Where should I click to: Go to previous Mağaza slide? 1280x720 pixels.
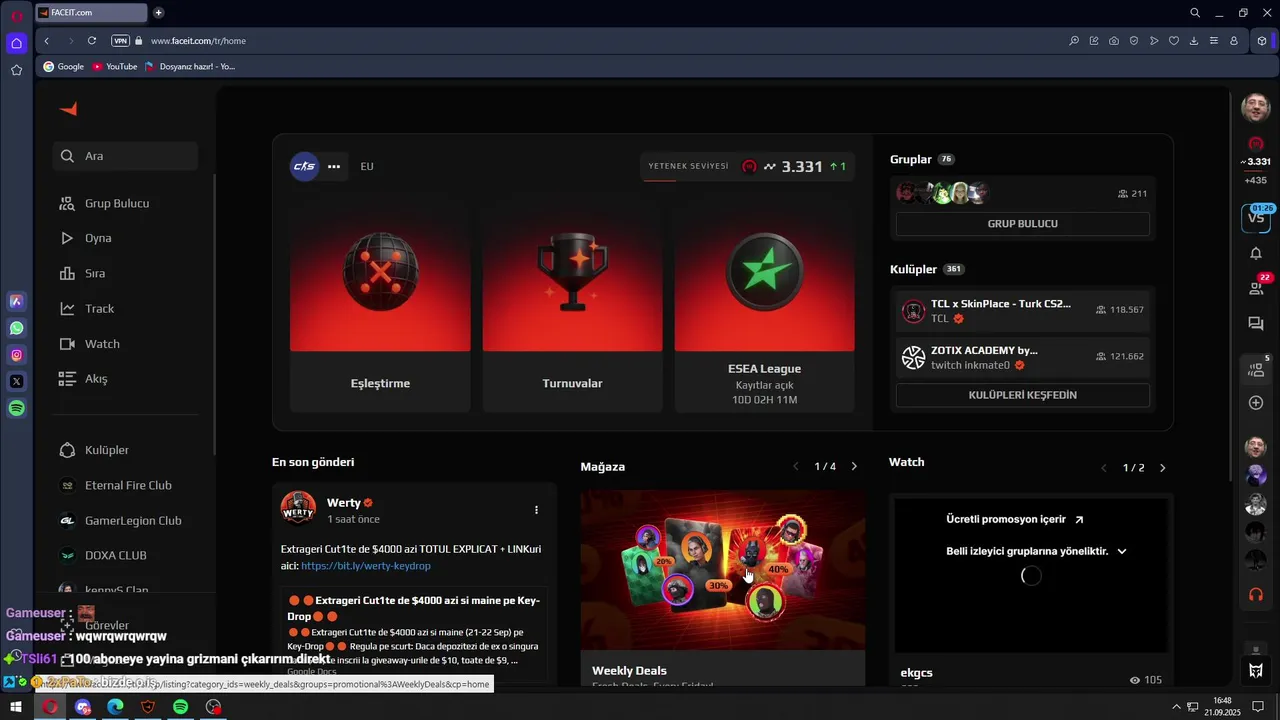pyautogui.click(x=796, y=467)
